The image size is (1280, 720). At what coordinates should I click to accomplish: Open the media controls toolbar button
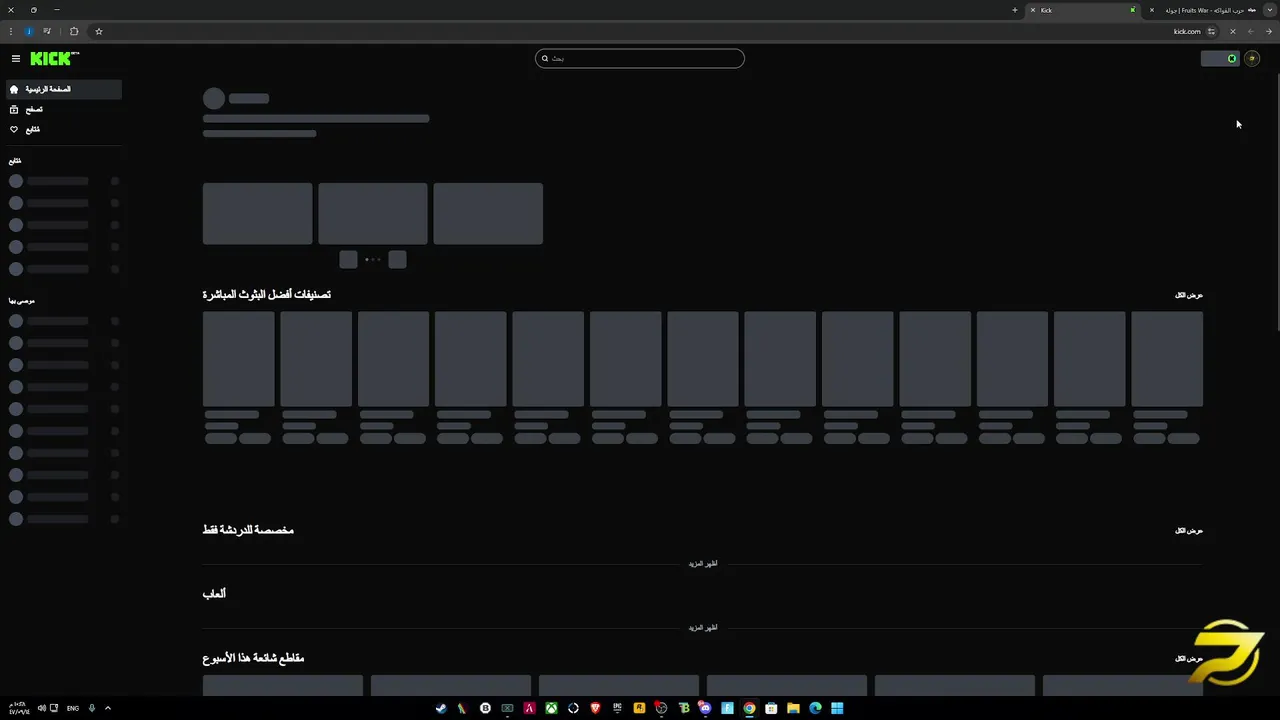[x=47, y=31]
